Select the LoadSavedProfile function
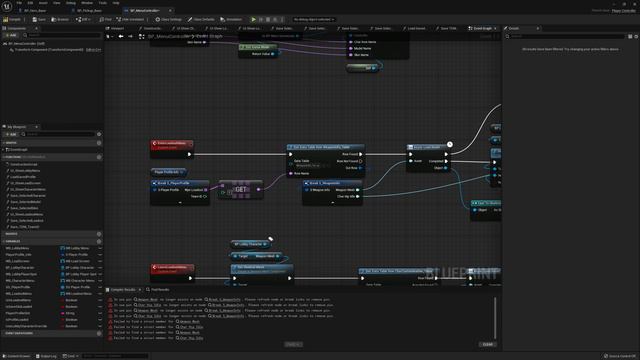 pos(23,177)
